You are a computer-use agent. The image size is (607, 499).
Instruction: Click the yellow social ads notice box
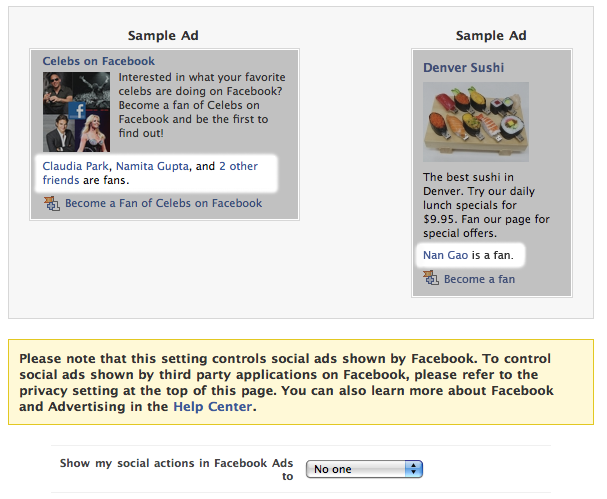(x=301, y=382)
